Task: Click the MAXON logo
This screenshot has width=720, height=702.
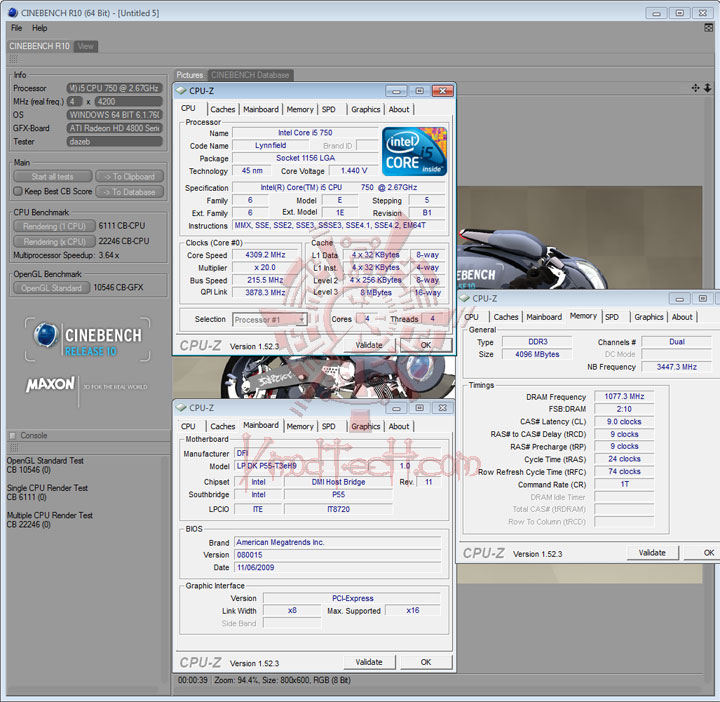Action: click(50, 384)
